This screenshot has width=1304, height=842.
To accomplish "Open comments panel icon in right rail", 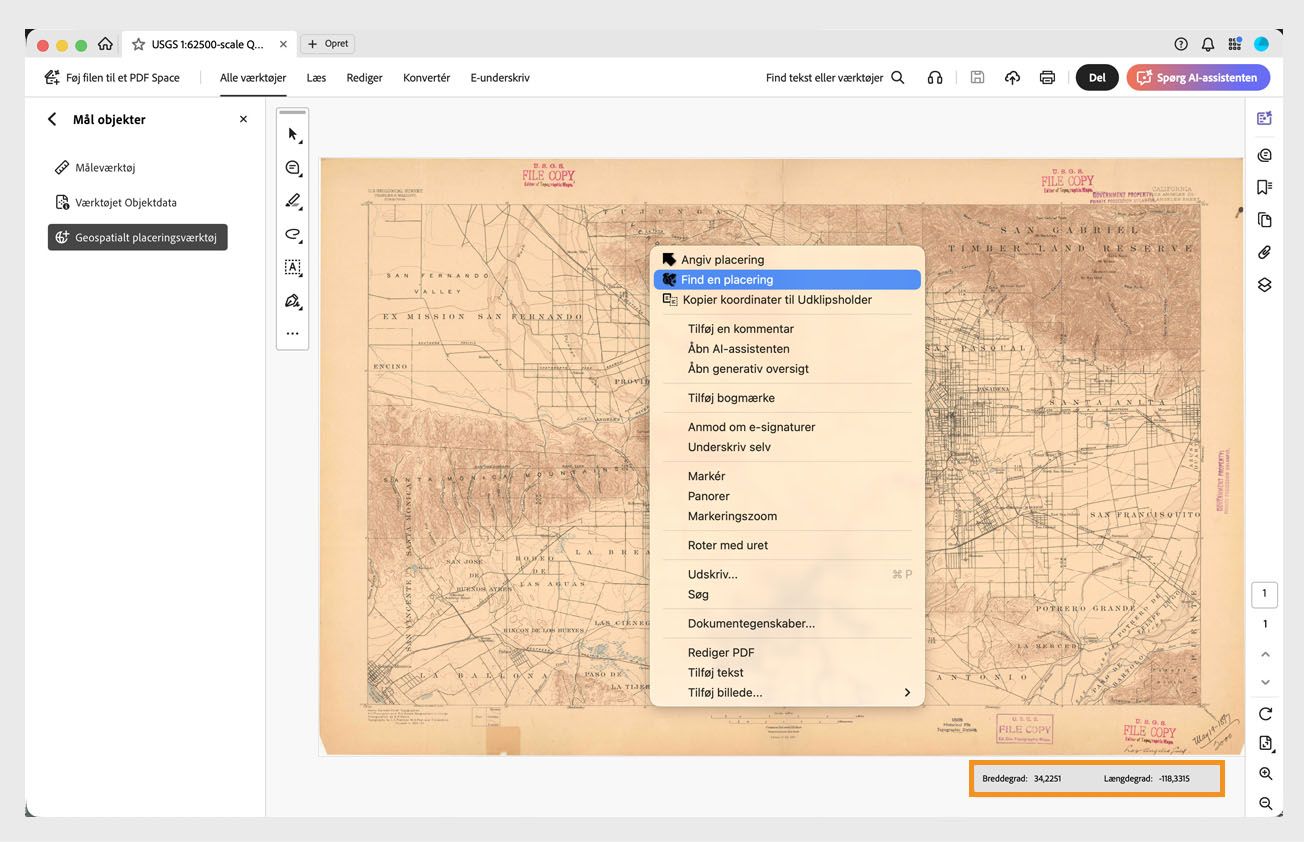I will (x=1264, y=155).
